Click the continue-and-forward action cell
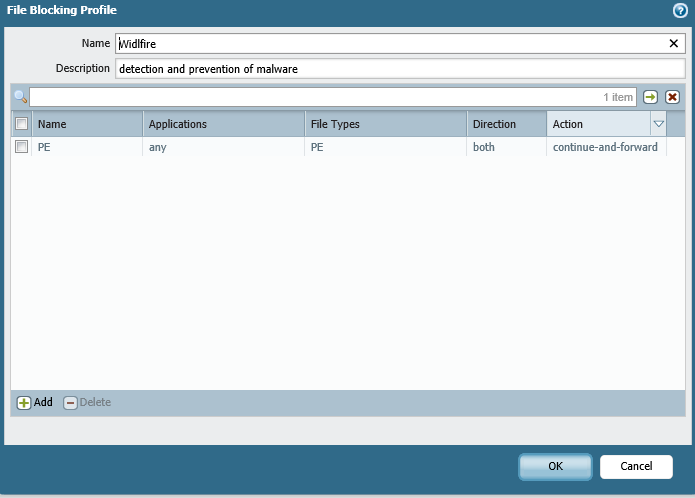 tap(606, 147)
